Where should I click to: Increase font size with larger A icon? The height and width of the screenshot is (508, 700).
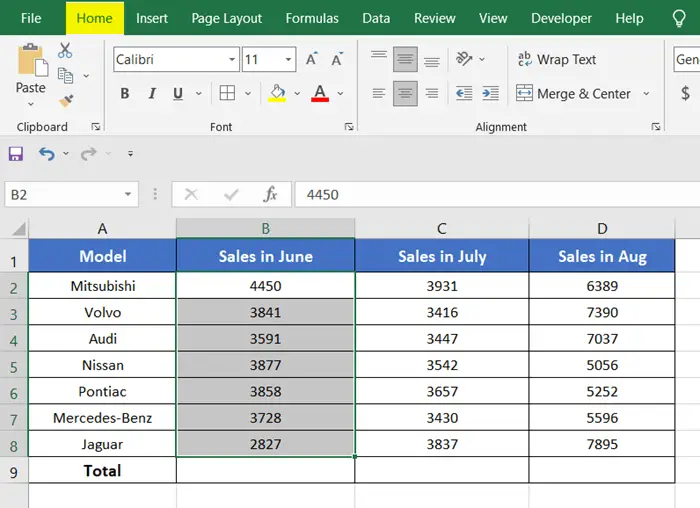tap(311, 59)
